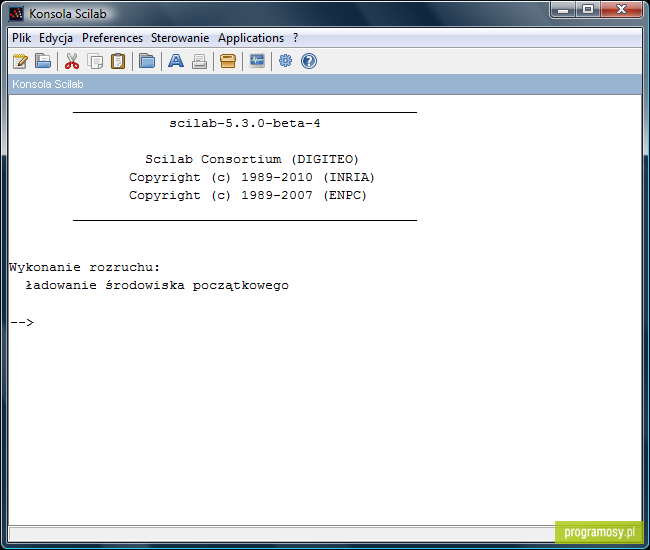Open the Preferences menu
Viewport: 650px width, 550px height.
point(112,38)
